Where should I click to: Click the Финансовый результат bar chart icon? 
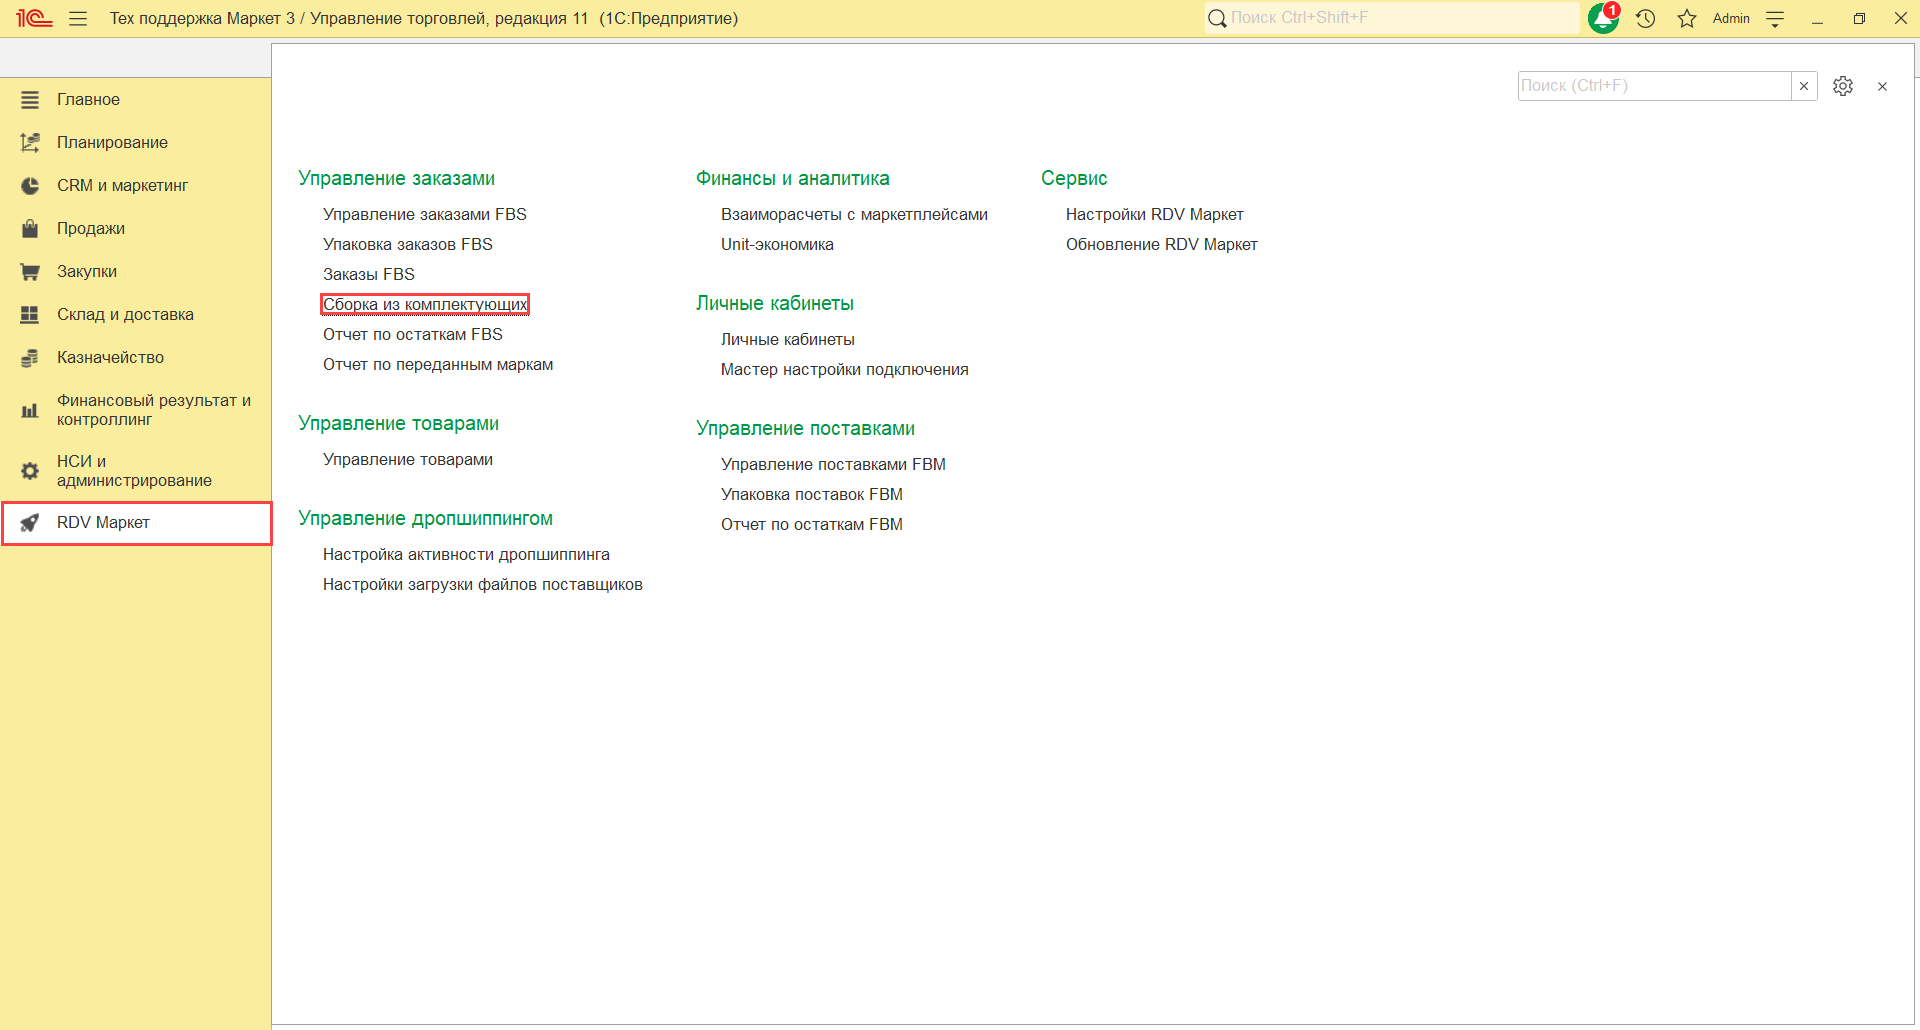pyautogui.click(x=30, y=410)
